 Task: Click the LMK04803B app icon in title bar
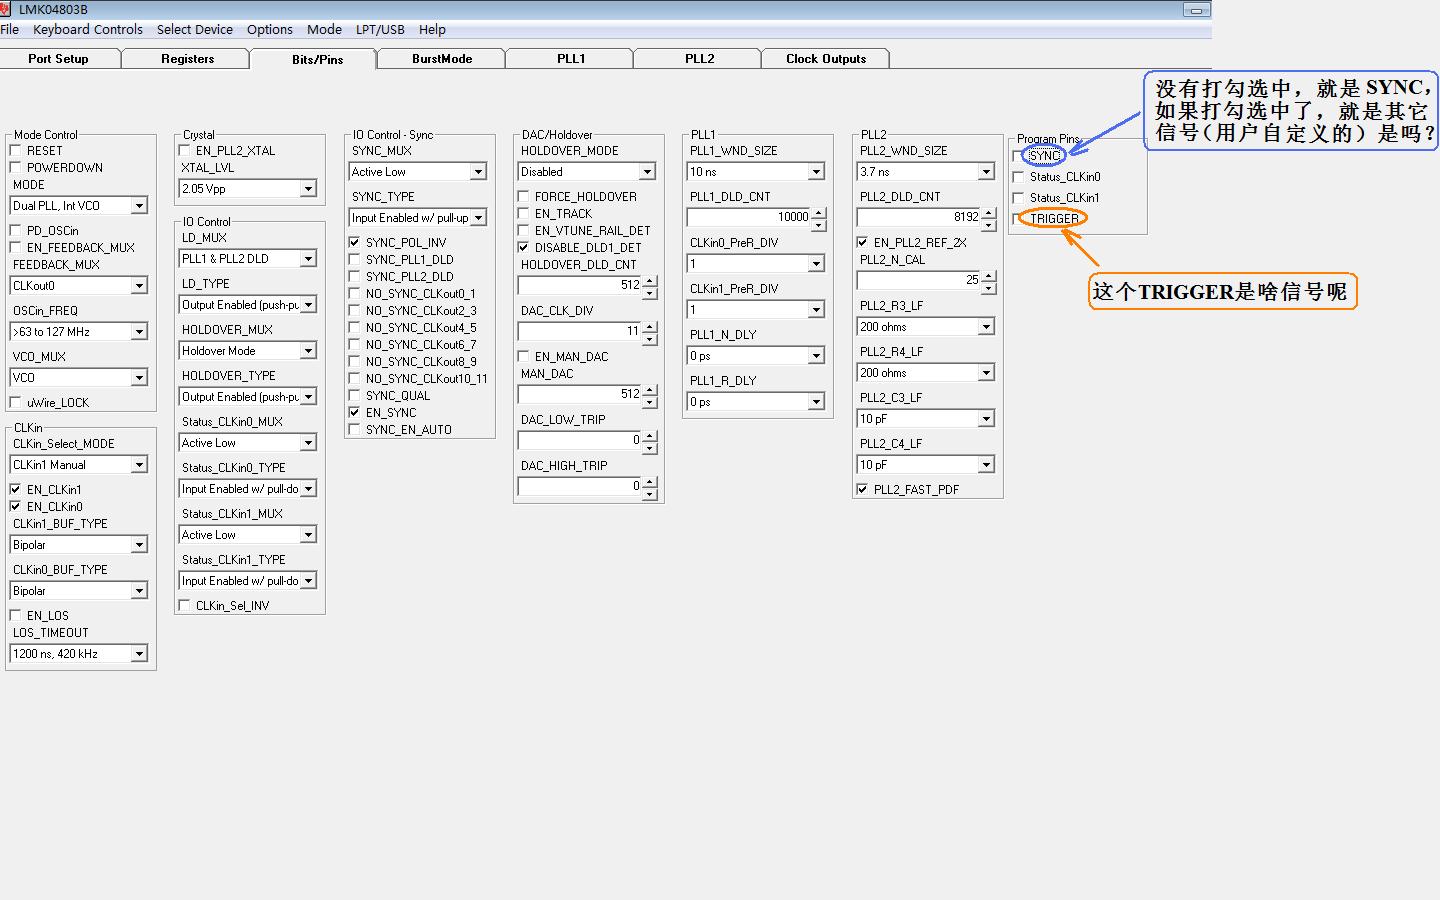[x=7, y=9]
